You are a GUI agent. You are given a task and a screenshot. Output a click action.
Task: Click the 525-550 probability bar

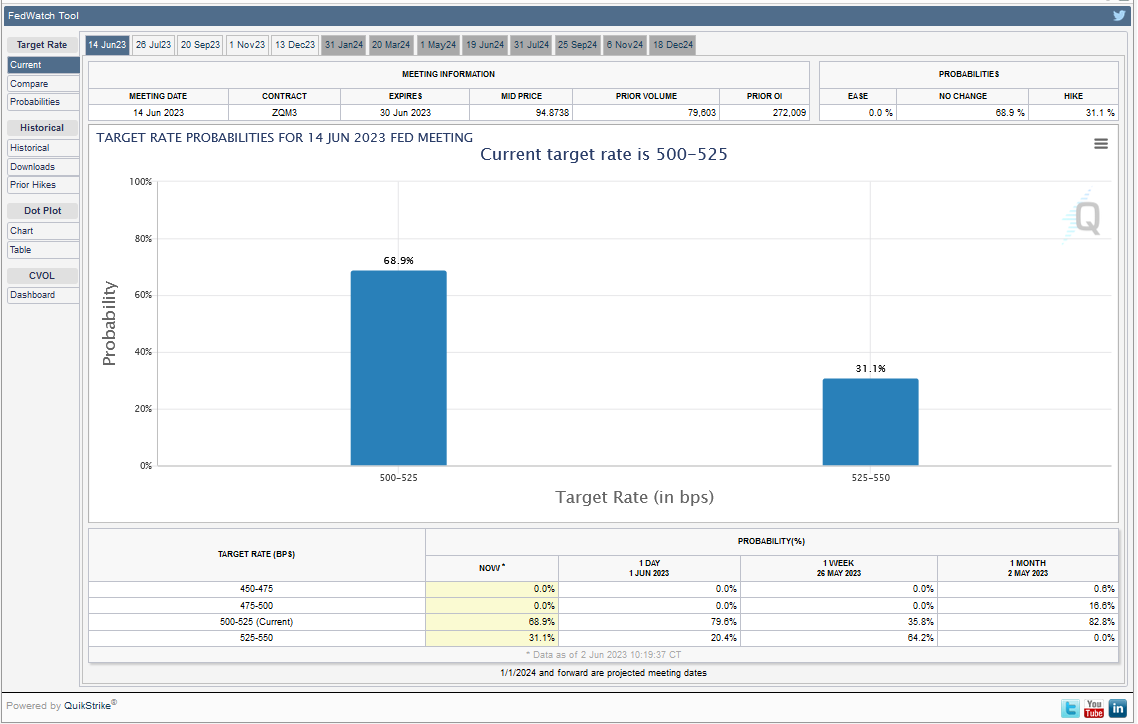point(870,421)
